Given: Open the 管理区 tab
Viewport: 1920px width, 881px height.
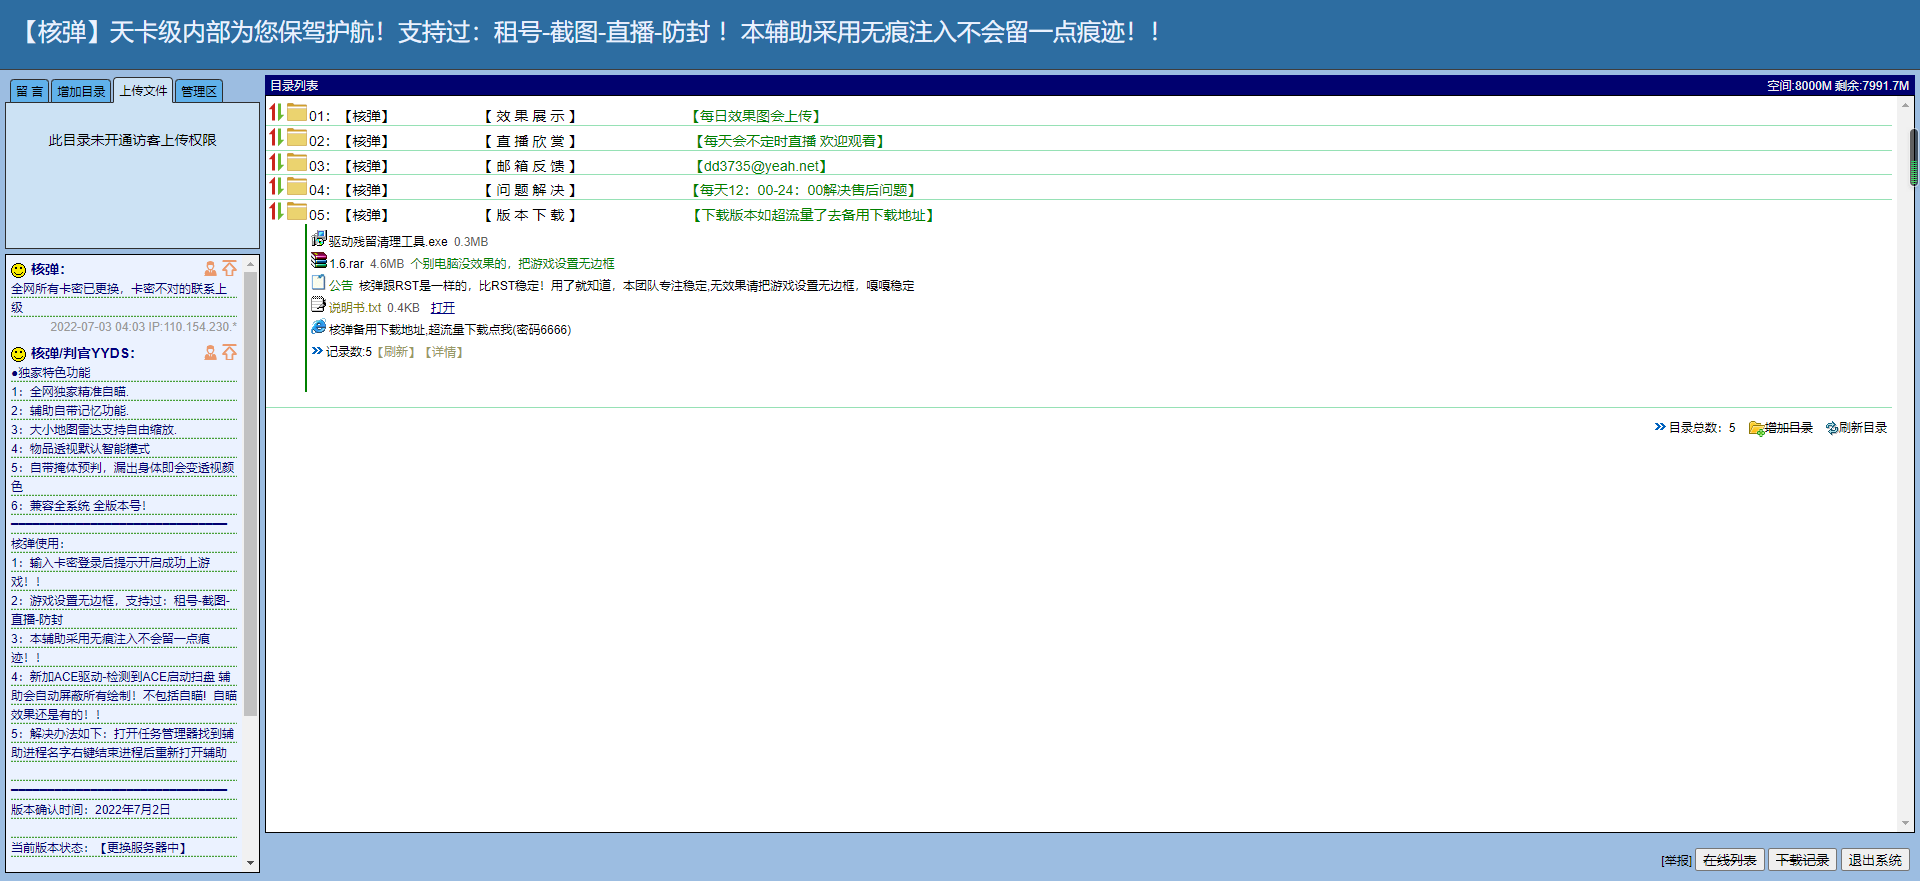Looking at the screenshot, I should pyautogui.click(x=199, y=91).
